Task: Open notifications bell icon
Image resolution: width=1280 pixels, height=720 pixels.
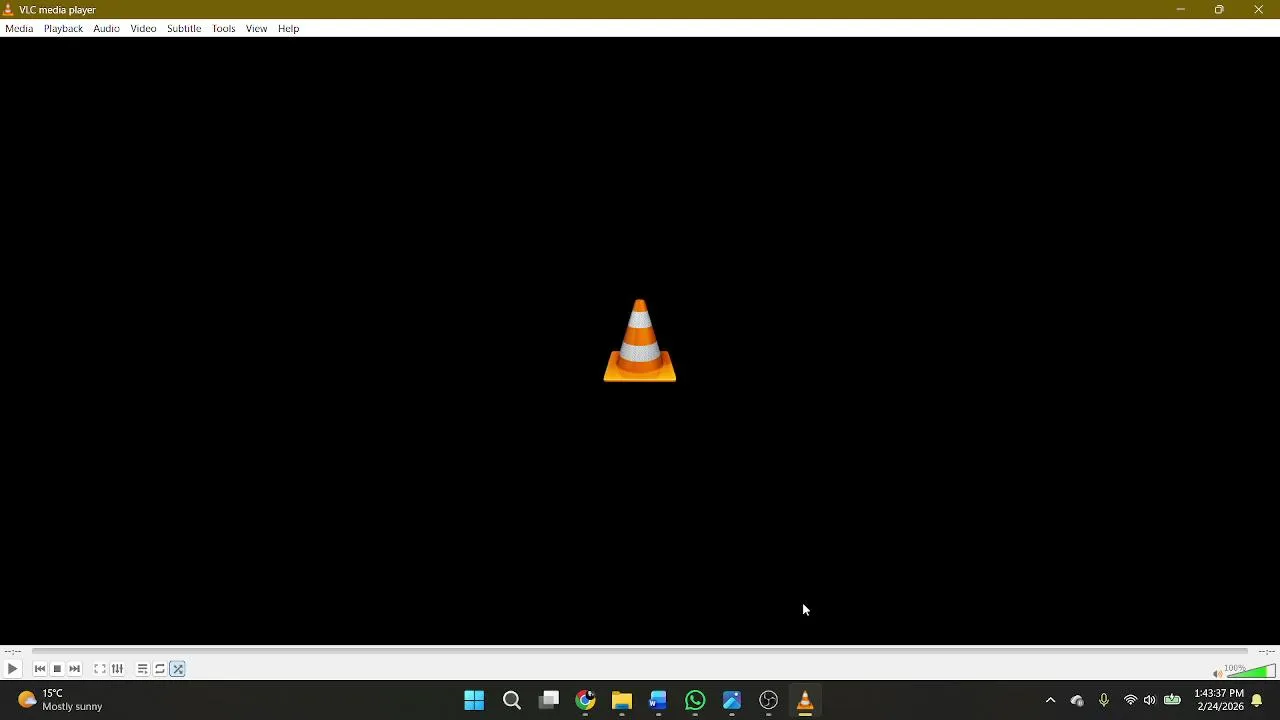Action: 1257,701
